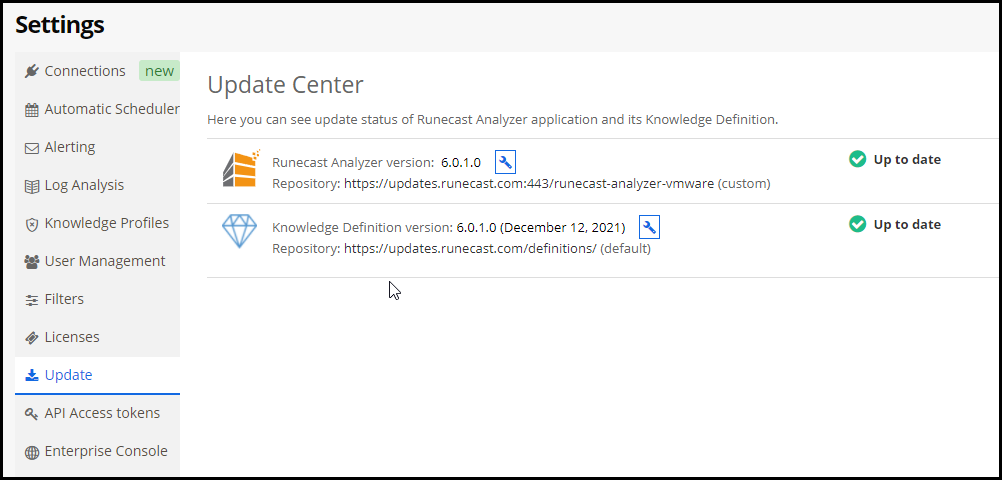This screenshot has height=480, width=1002.
Task: Click the green checkmark next to Analyzer status
Action: click(x=858, y=159)
